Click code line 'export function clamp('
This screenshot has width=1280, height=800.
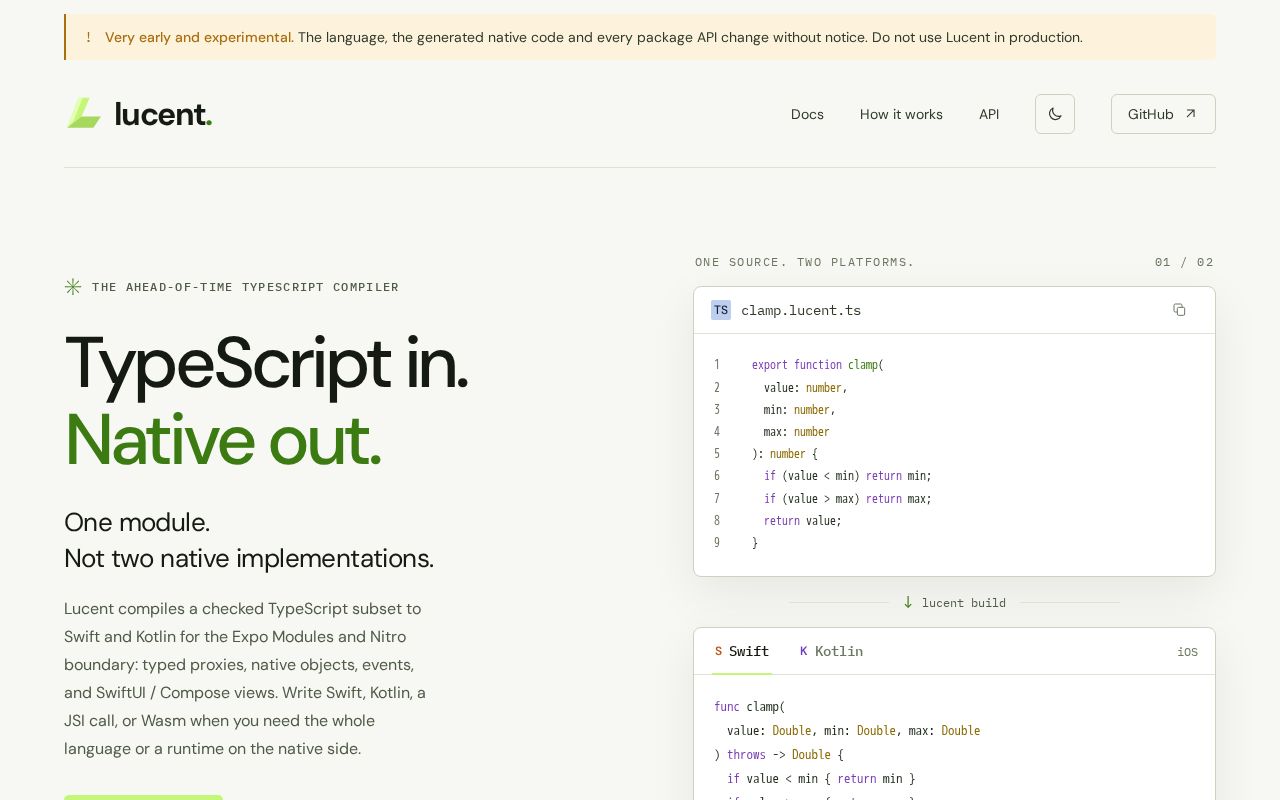(818, 365)
